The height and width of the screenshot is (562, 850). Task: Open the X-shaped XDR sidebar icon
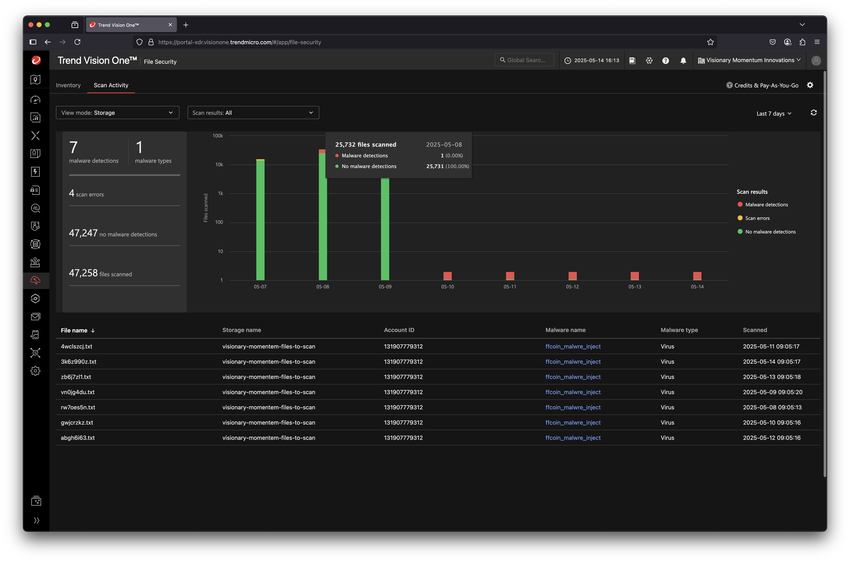(36, 135)
